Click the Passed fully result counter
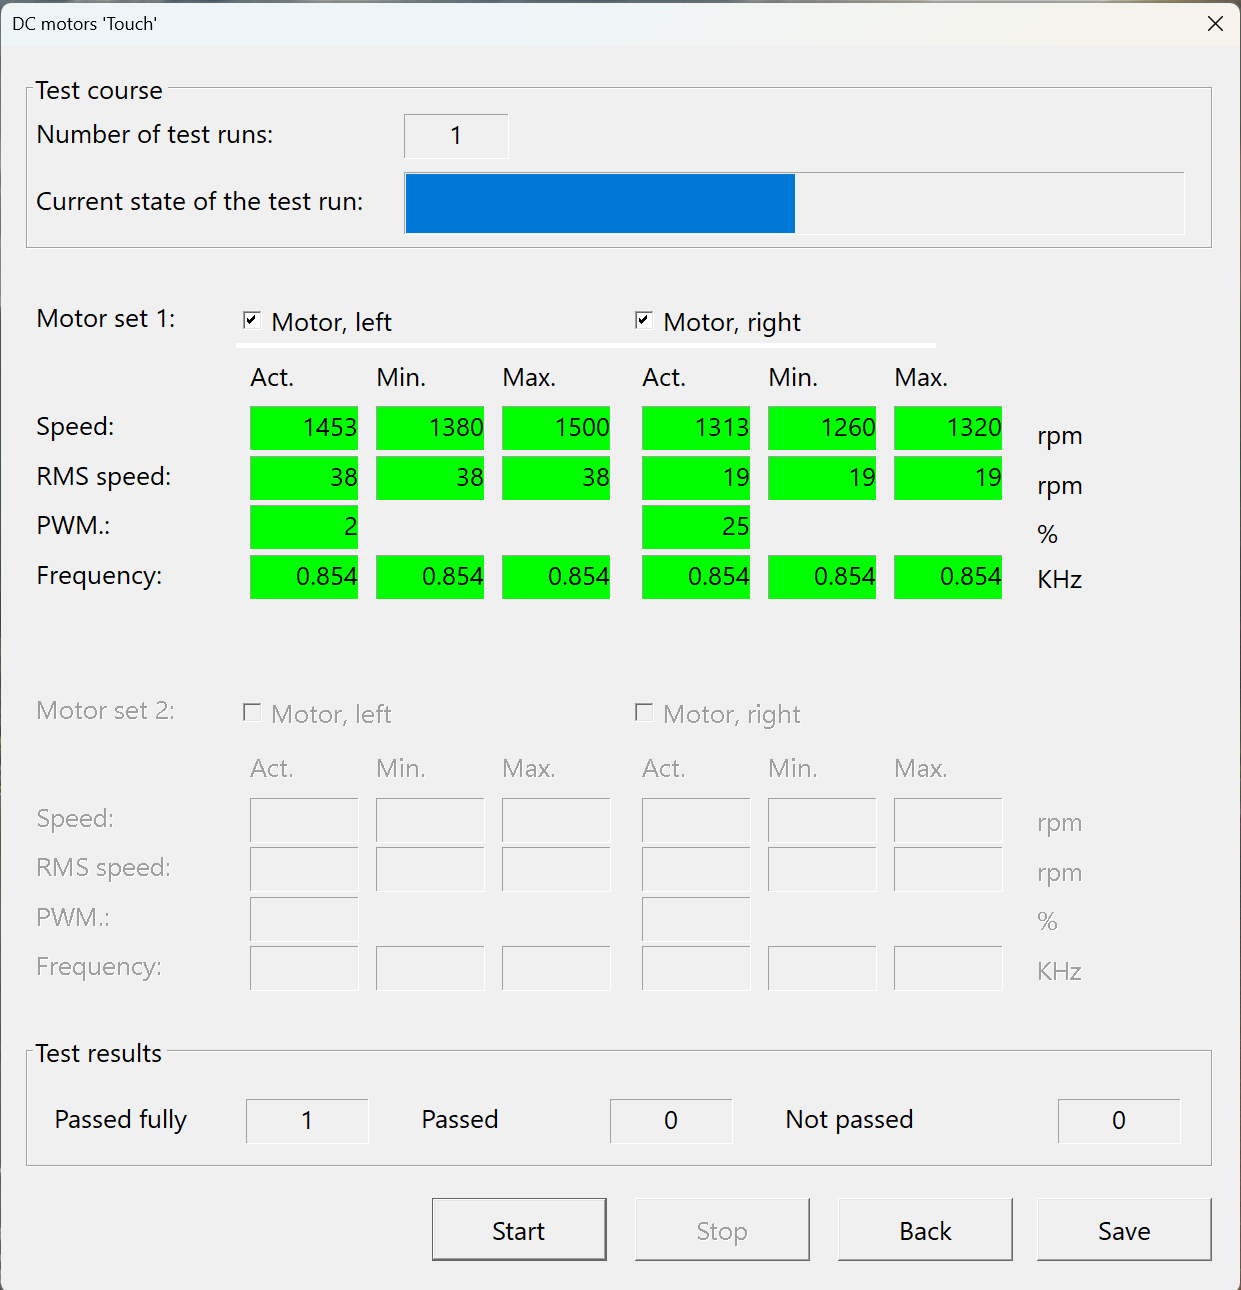Image resolution: width=1241 pixels, height=1290 pixels. pyautogui.click(x=306, y=1120)
